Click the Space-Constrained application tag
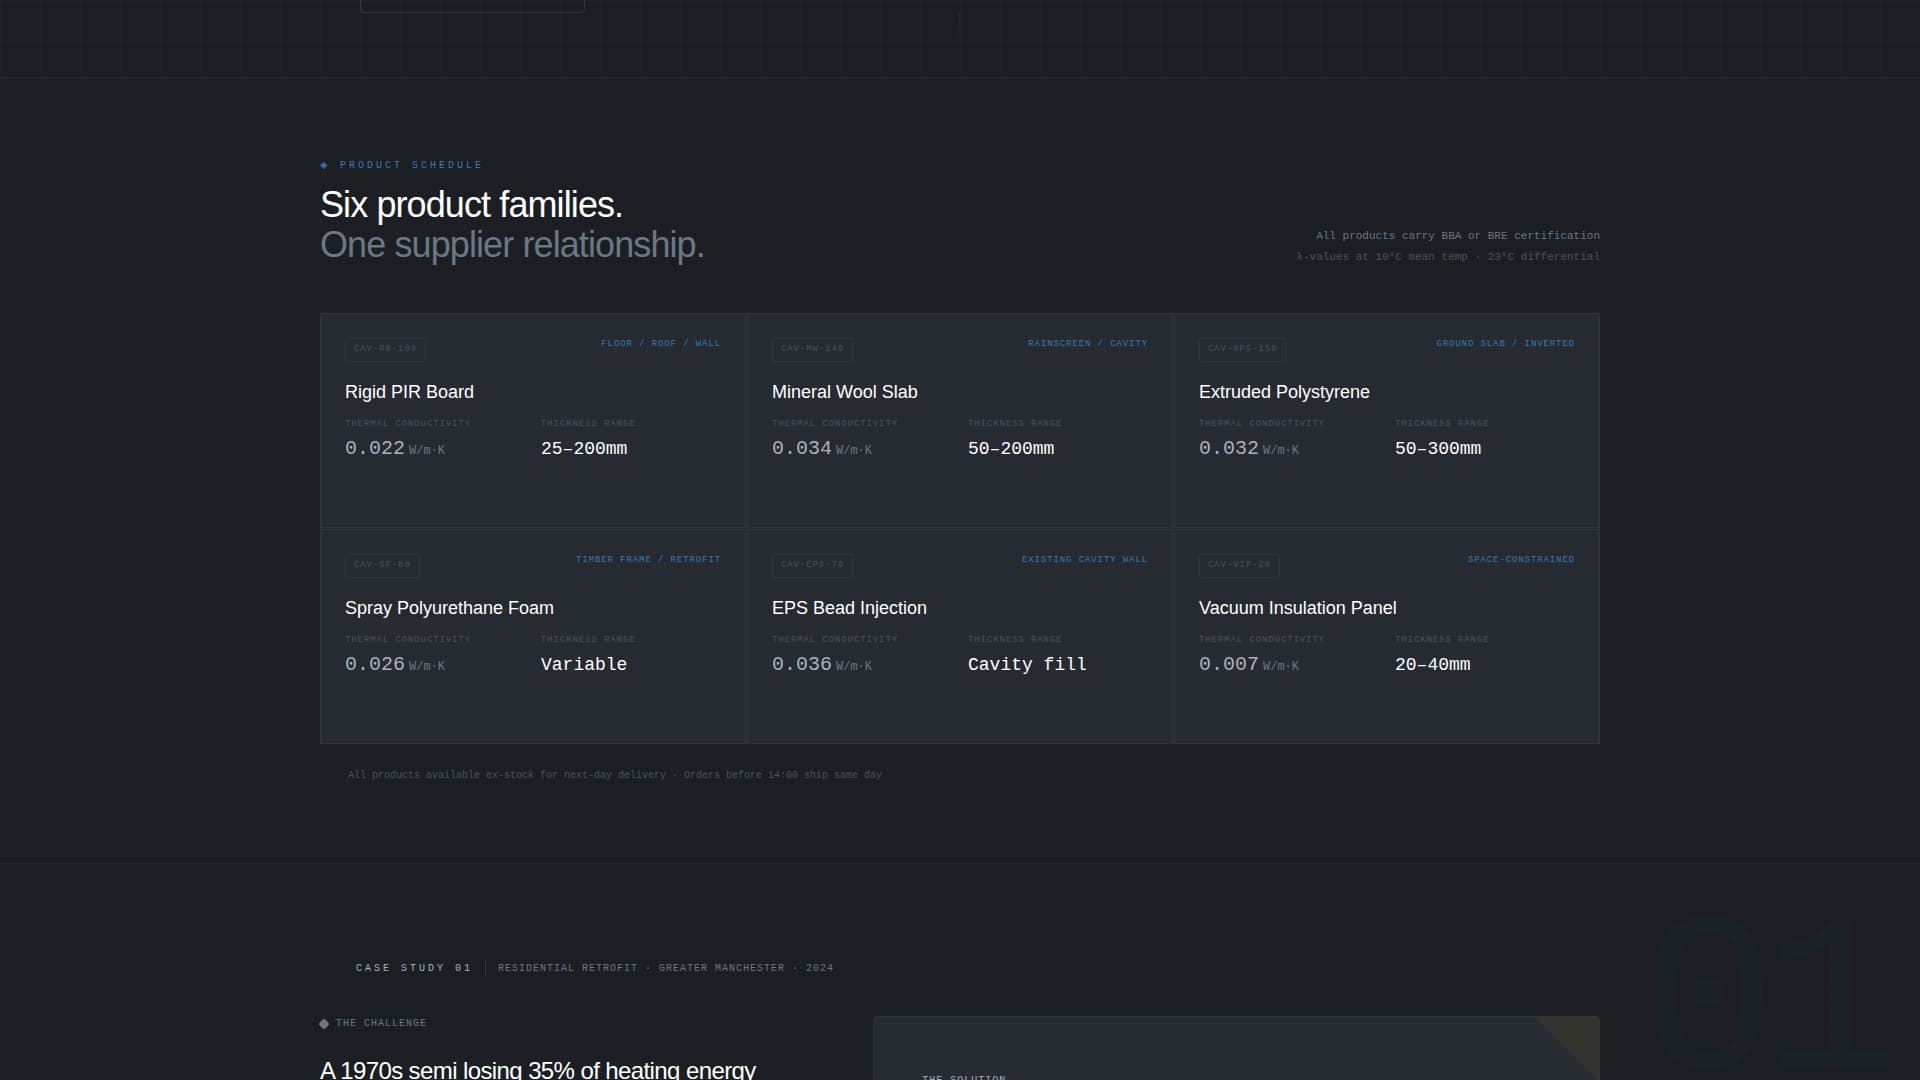Screen dimensions: 1920x1080 point(1521,559)
